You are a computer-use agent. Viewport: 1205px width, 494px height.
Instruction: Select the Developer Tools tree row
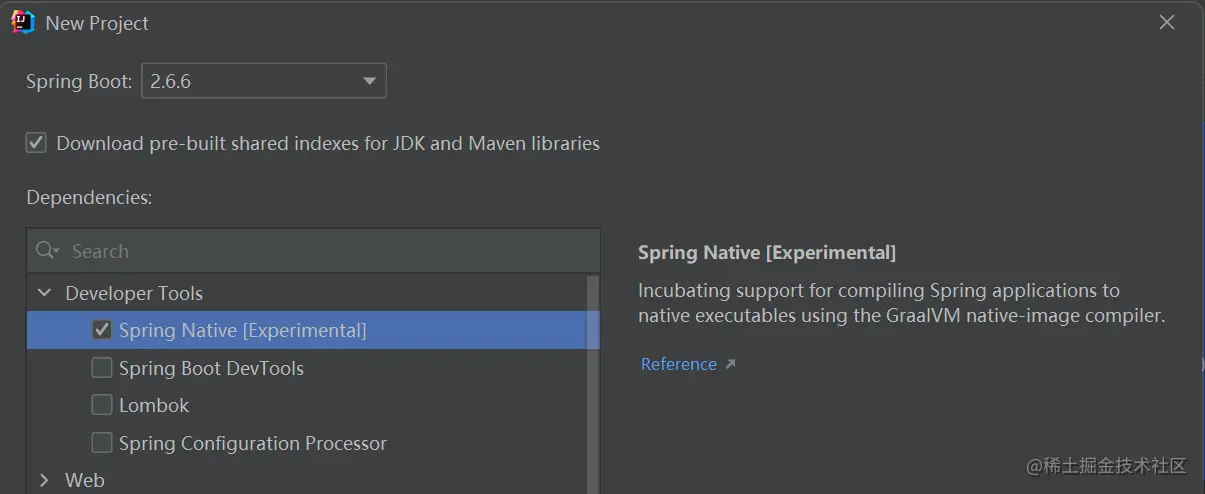(x=306, y=293)
